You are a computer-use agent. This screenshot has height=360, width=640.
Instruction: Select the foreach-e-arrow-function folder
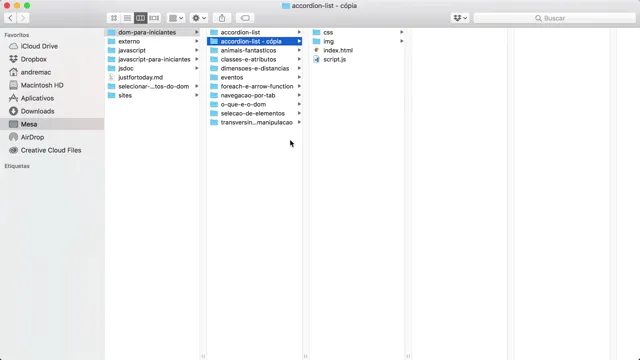click(x=255, y=86)
